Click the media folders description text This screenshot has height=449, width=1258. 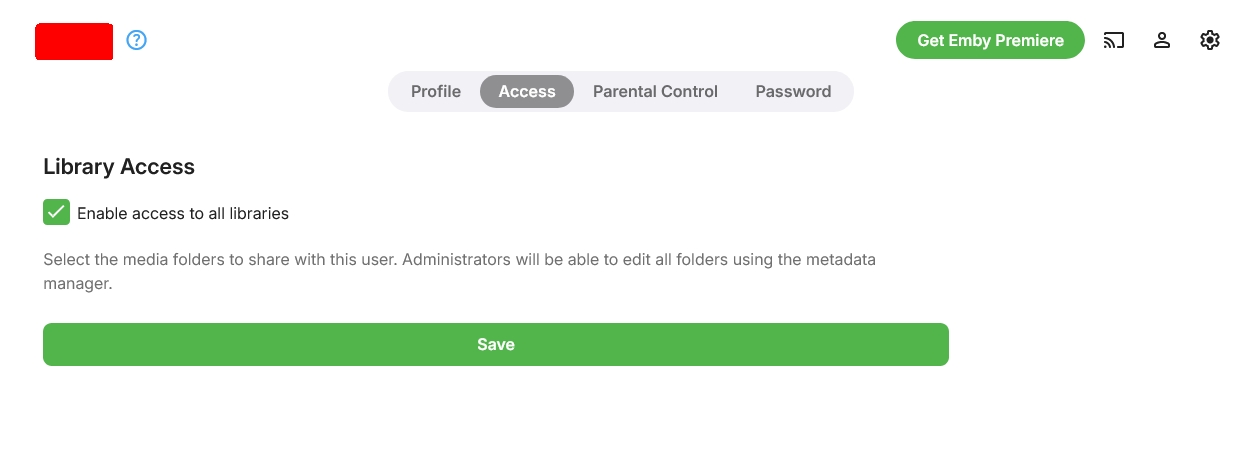pyautogui.click(x=400, y=260)
